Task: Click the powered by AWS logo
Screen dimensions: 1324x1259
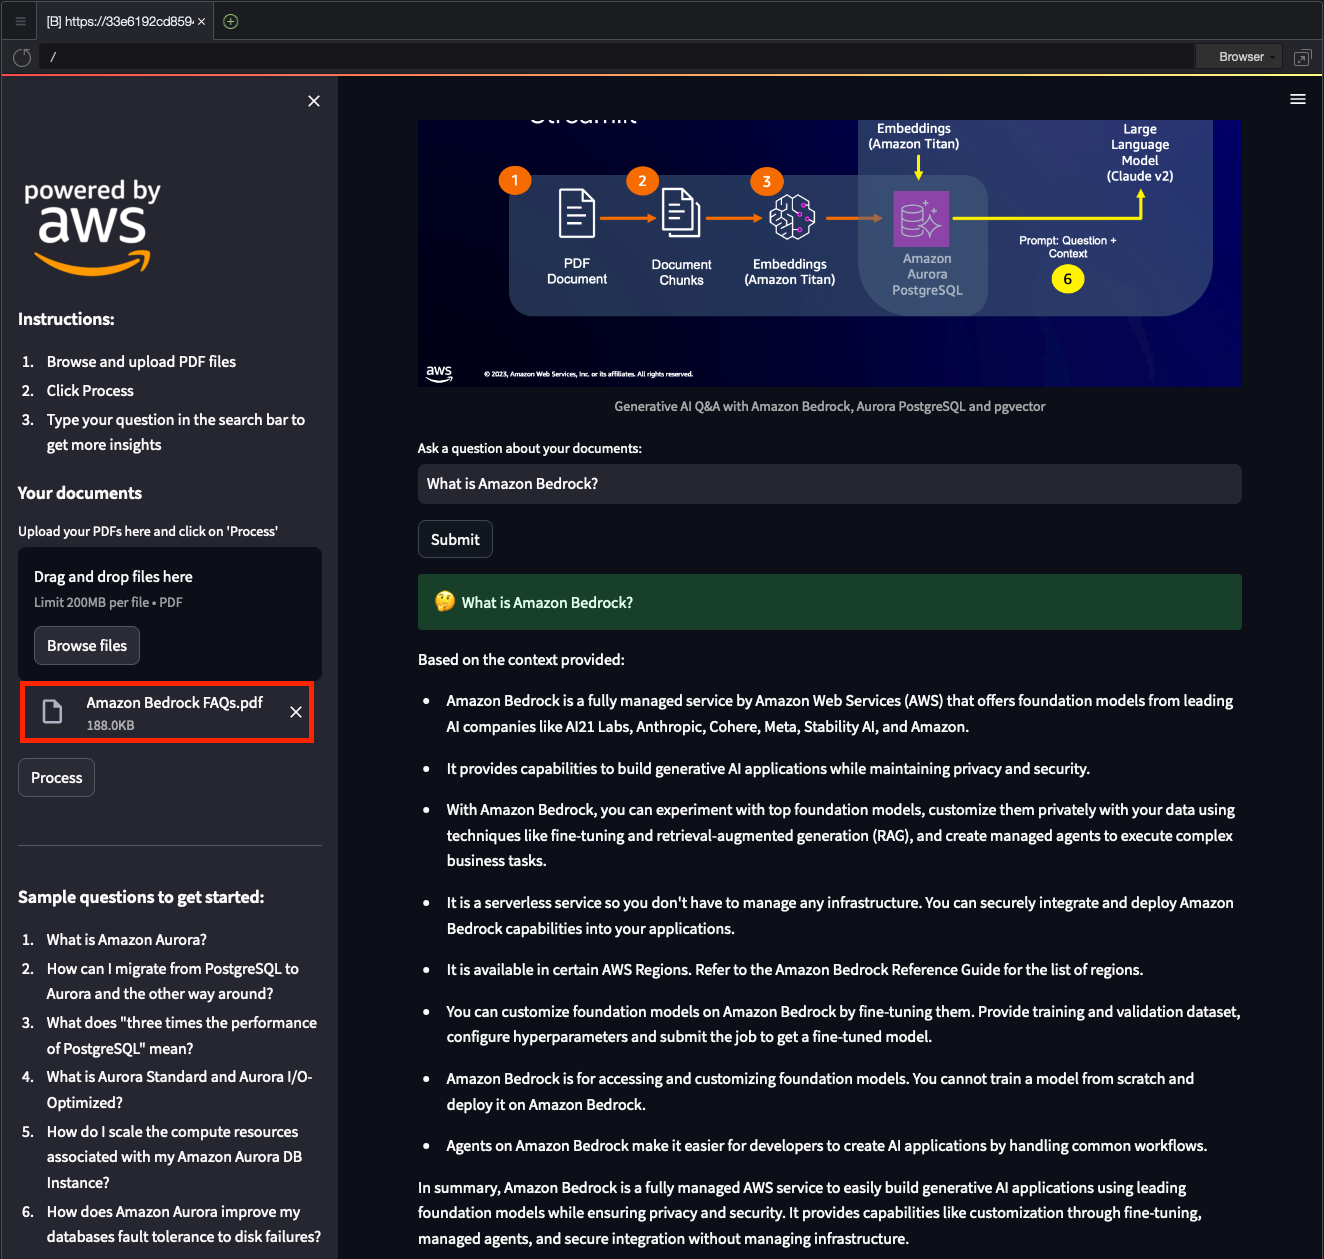Action: pyautogui.click(x=92, y=227)
